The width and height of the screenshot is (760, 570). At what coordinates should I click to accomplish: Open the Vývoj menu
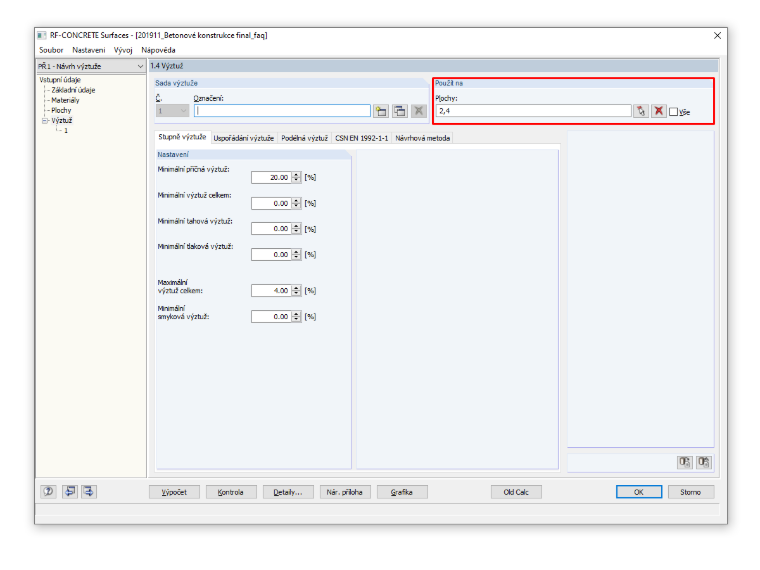click(123, 50)
